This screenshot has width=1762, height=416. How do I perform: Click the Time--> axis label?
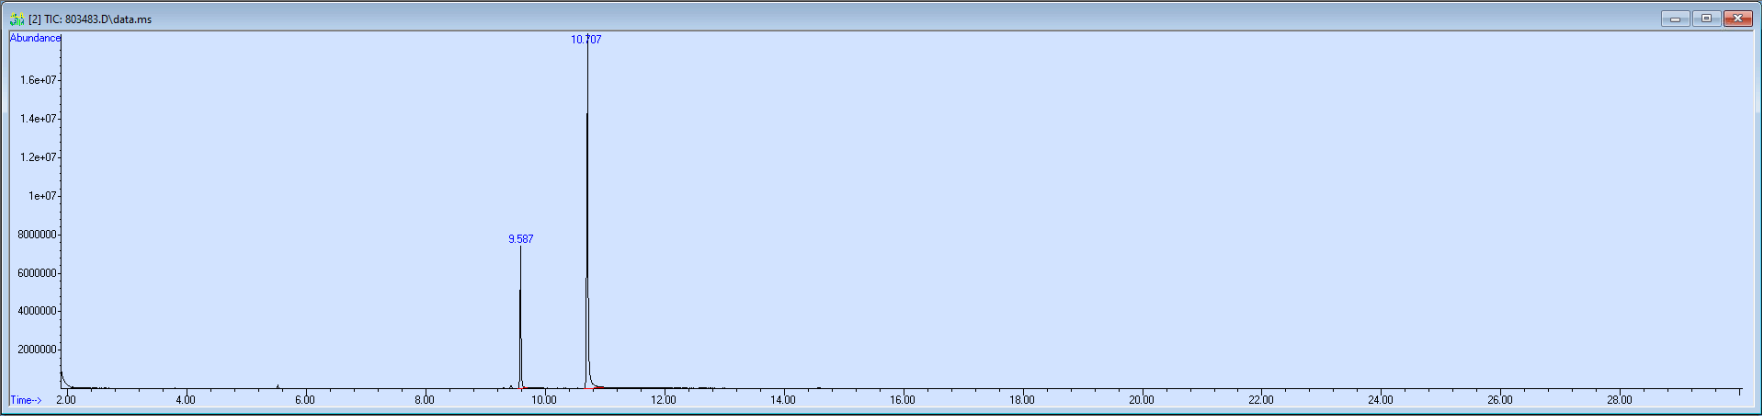[26, 400]
